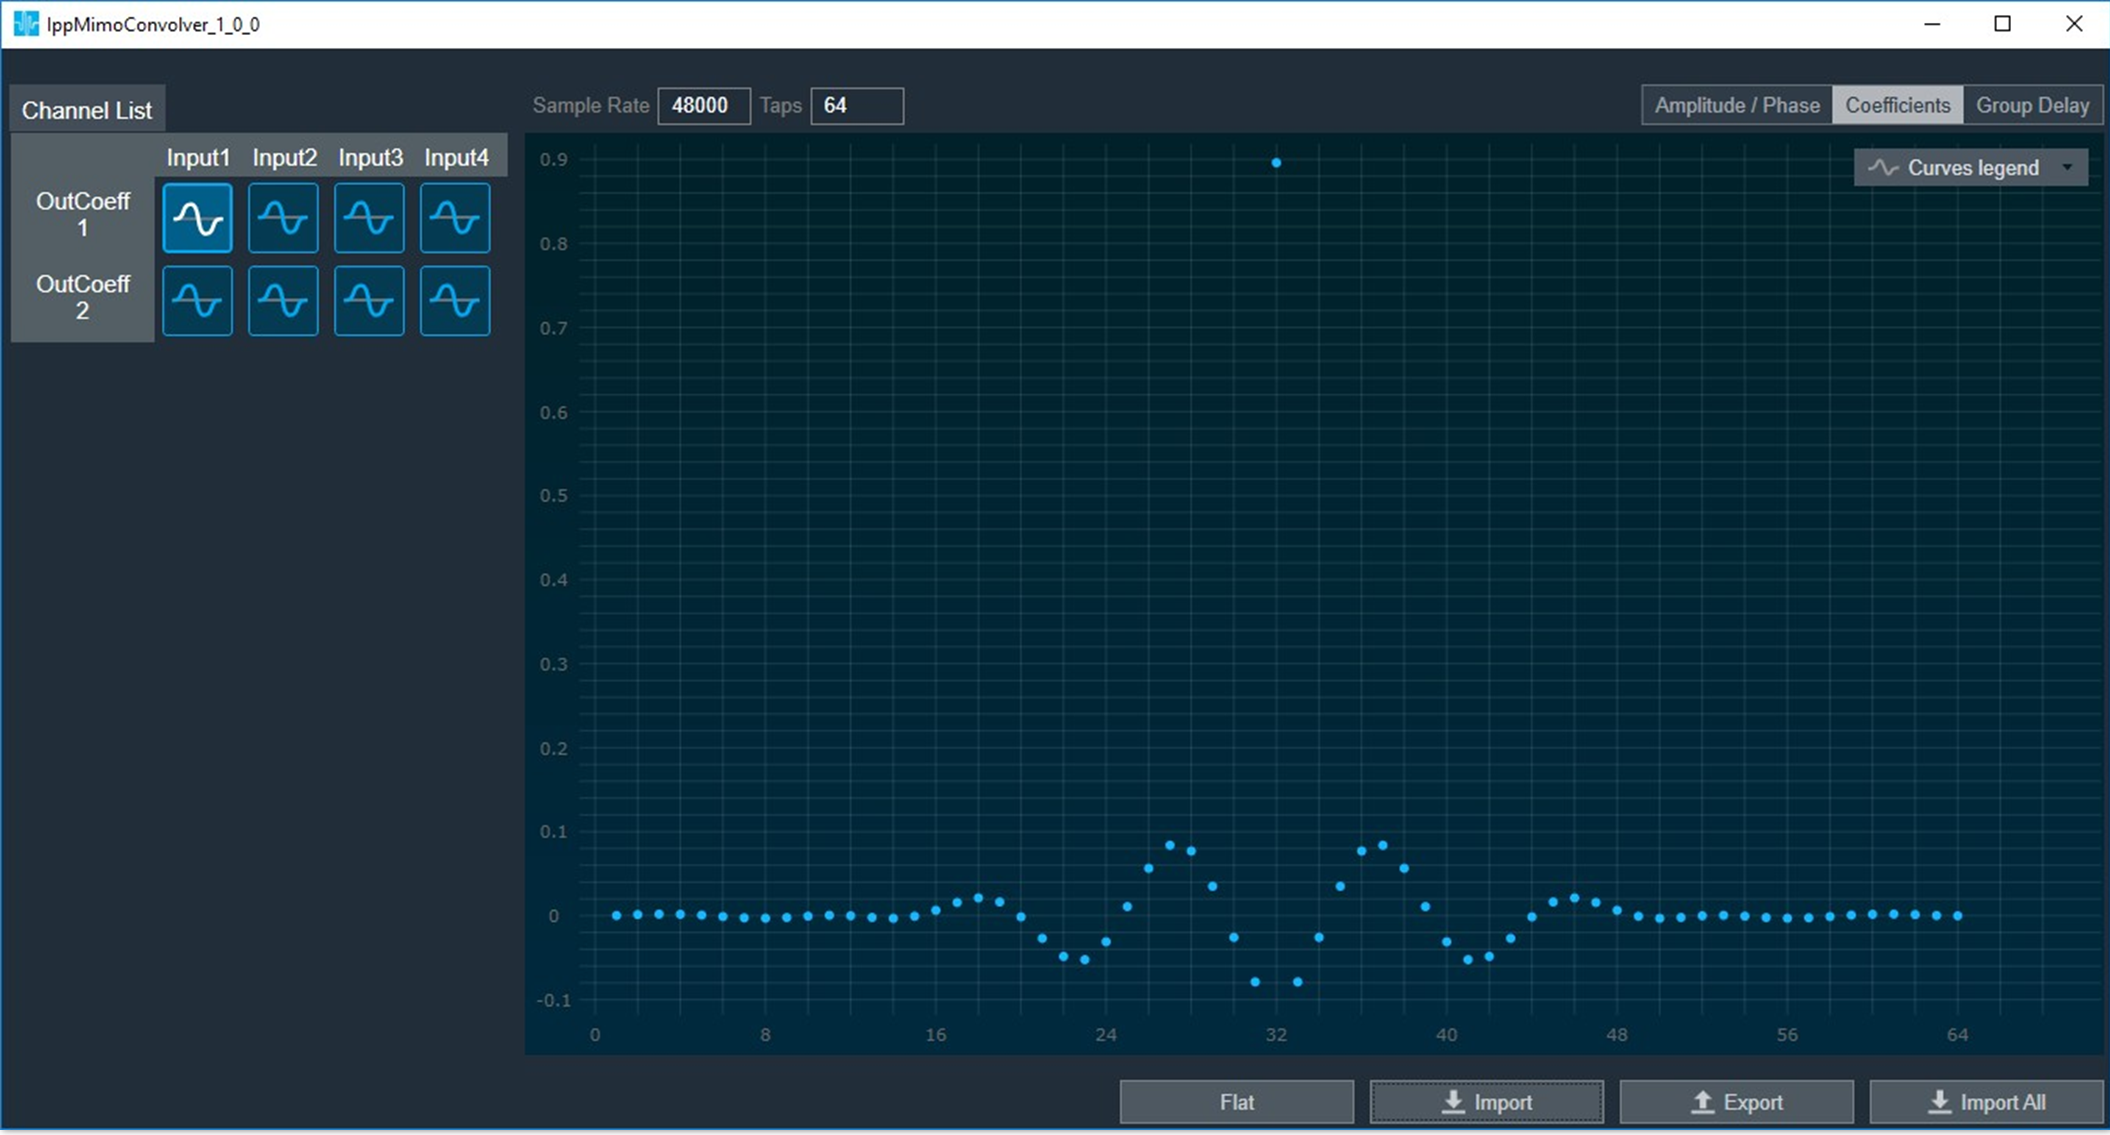Click the OutCoeff 1 row label

tap(83, 214)
